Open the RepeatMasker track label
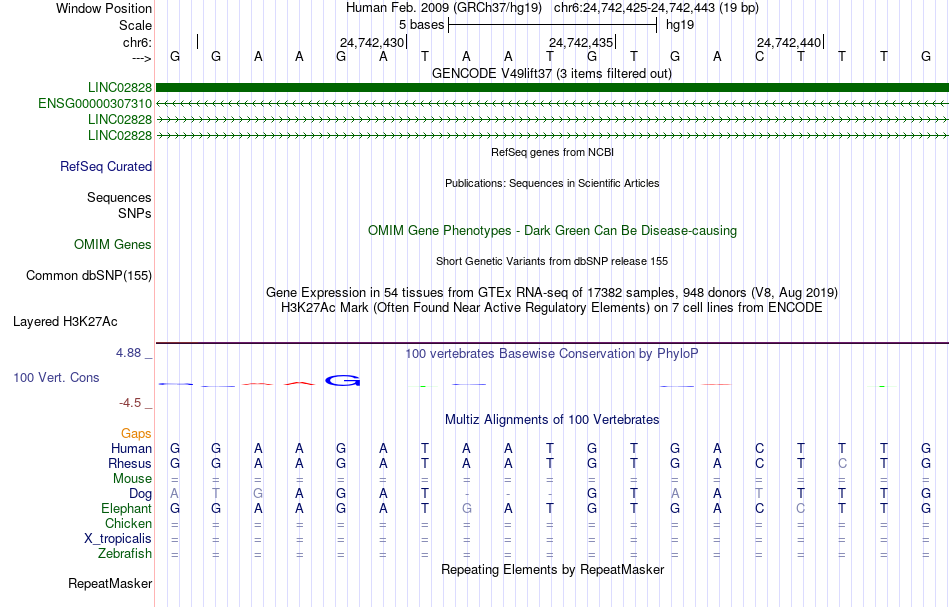The height and width of the screenshot is (607, 950). click(110, 583)
